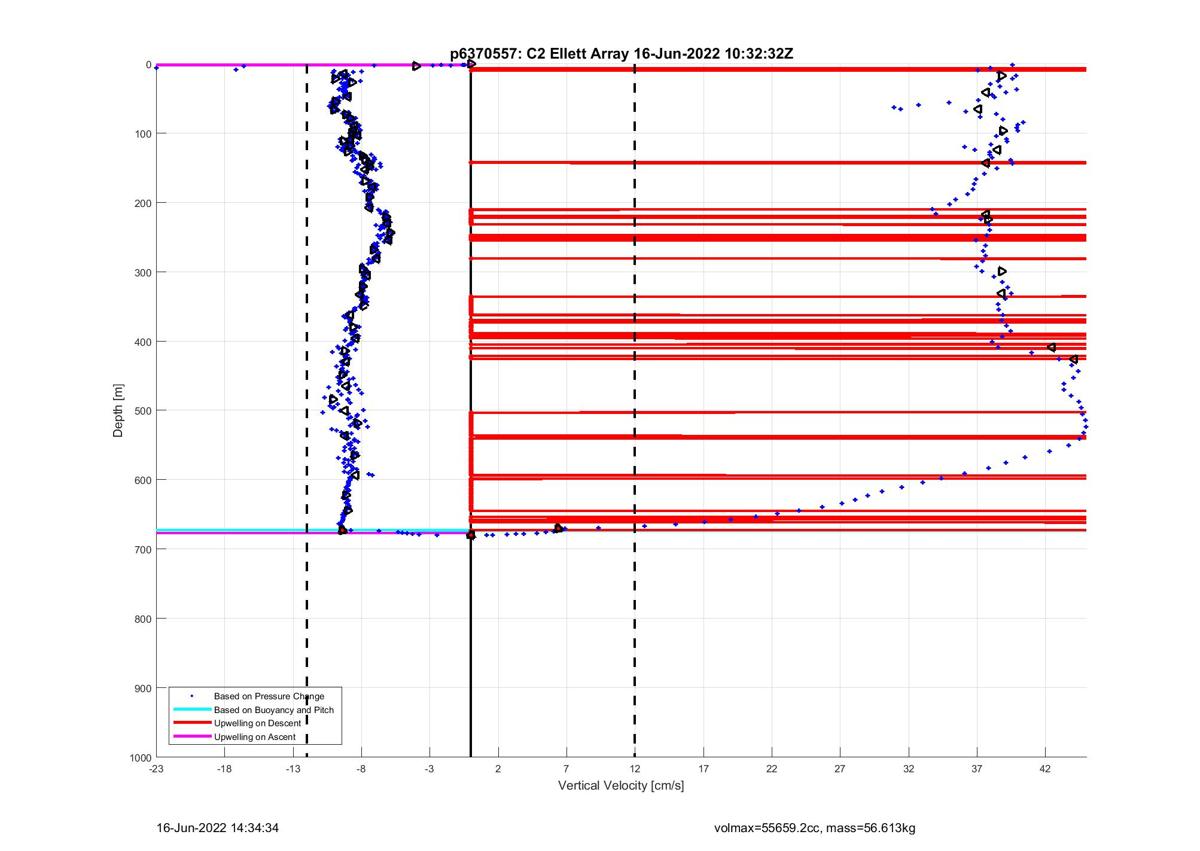Viewport: 1200px width, 851px height.
Task: Click the x-axis tick label '-3'
Action: click(429, 769)
